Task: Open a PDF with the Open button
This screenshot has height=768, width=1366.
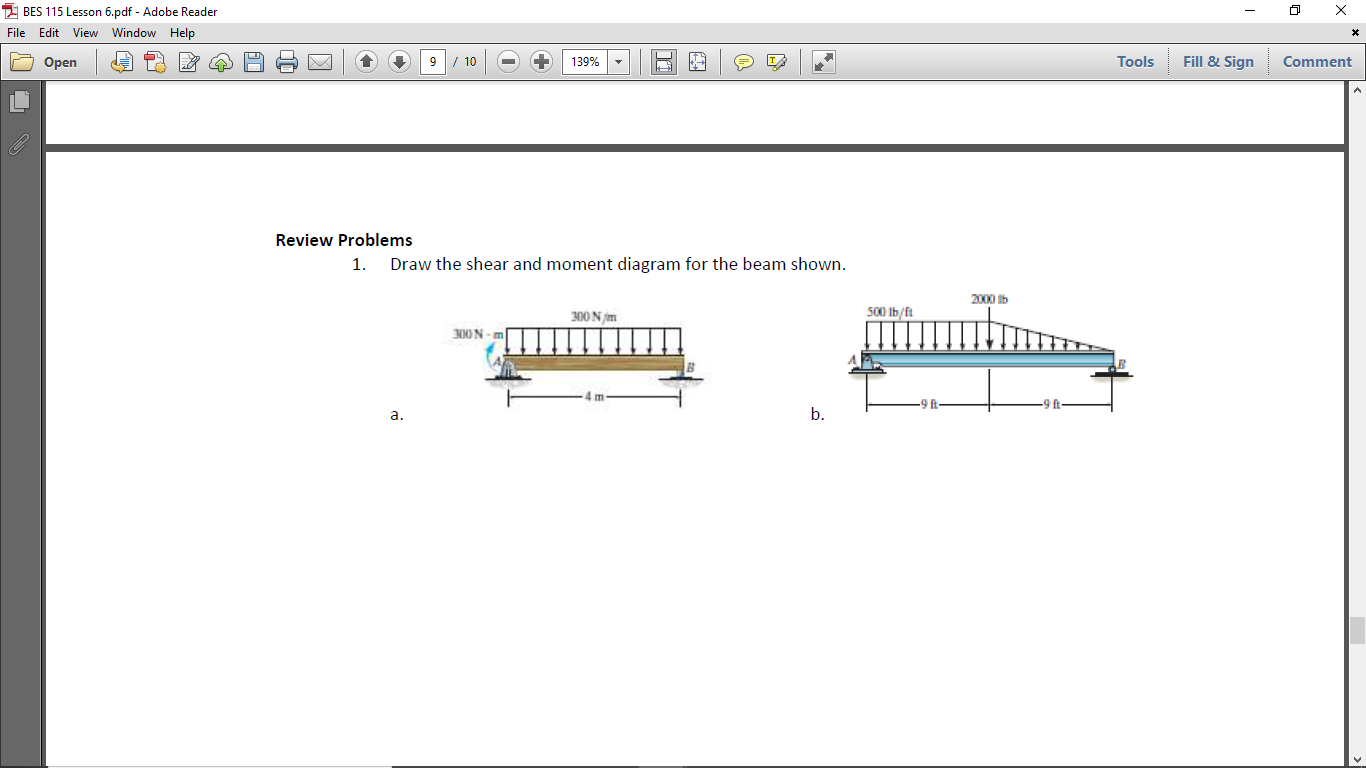Action: tap(45, 62)
